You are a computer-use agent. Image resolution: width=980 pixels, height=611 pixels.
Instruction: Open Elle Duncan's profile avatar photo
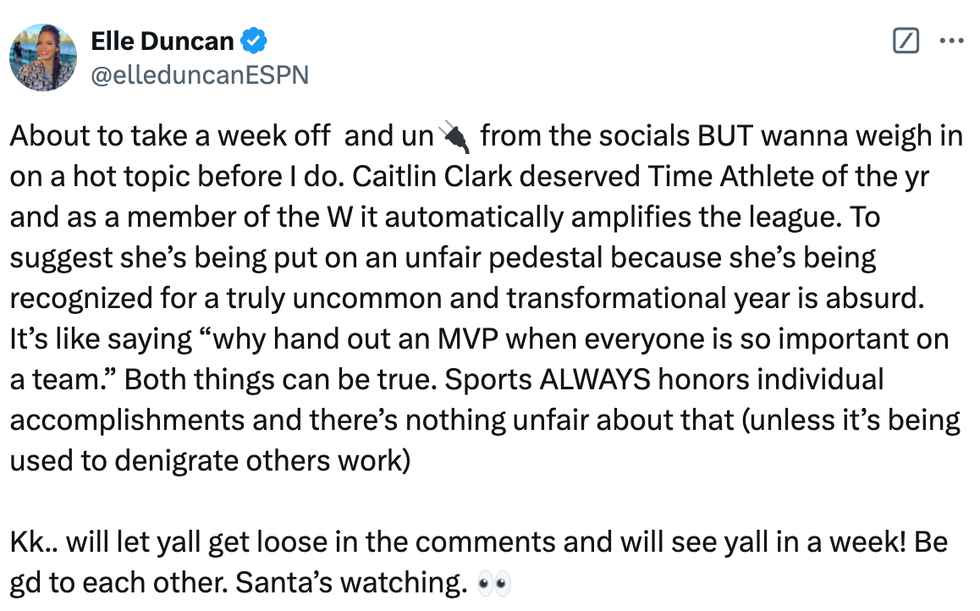[43, 57]
